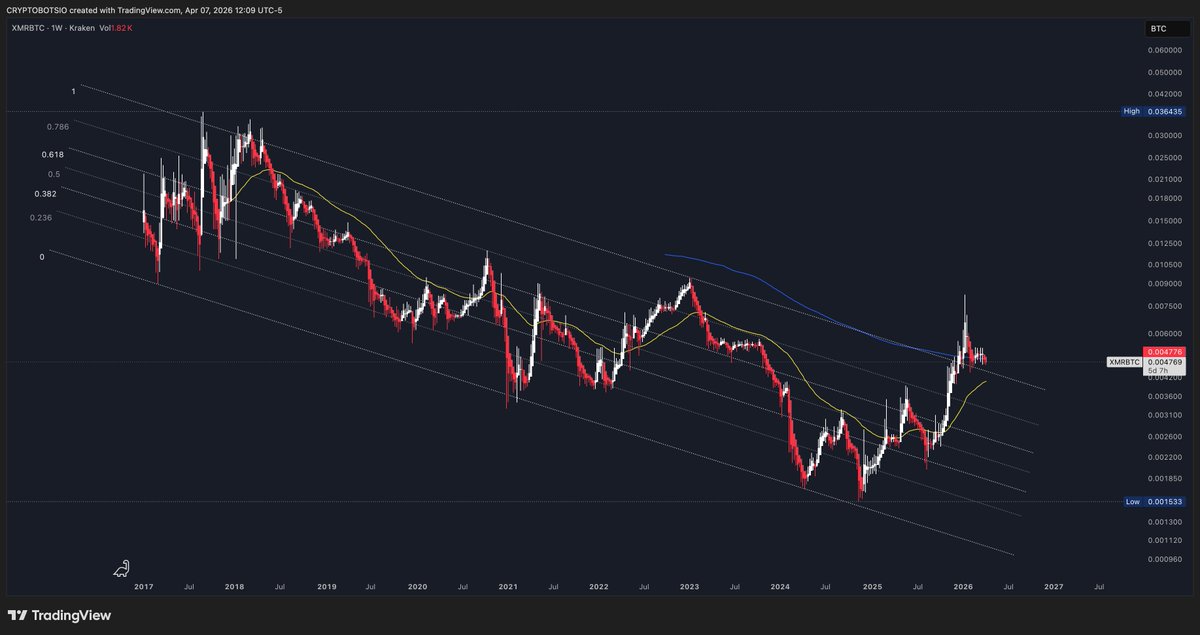Viewport: 1200px width, 635px height.
Task: Click the red 0.004776 price tag
Action: (x=1163, y=352)
